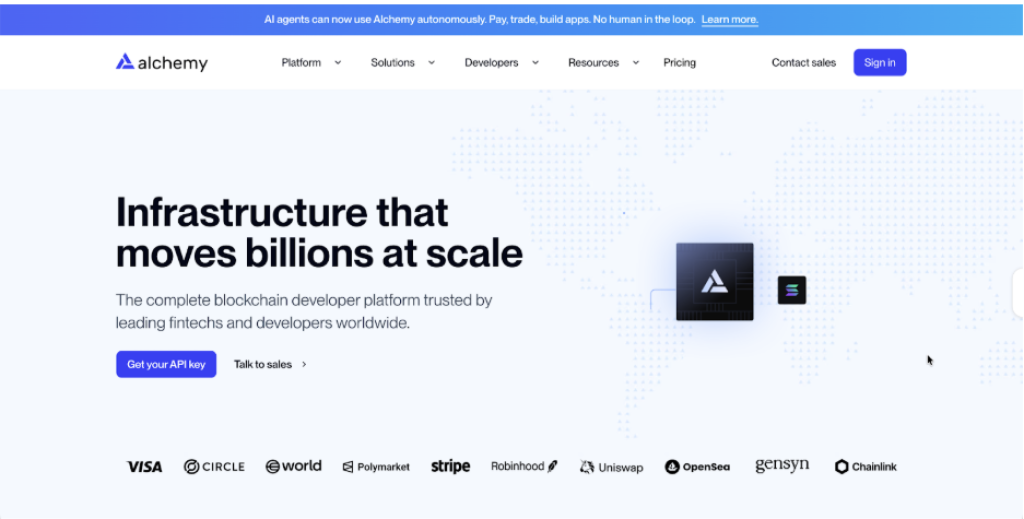The width and height of the screenshot is (1024, 519).
Task: Click the Visa logo
Action: (144, 466)
